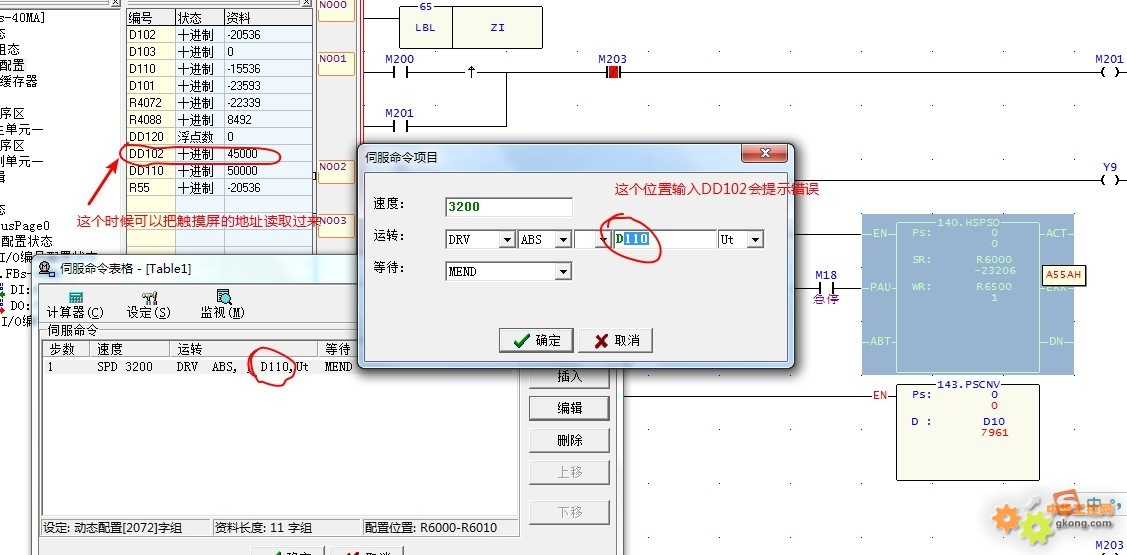Image resolution: width=1127 pixels, height=555 pixels.
Task: Open the ABS mode dropdown
Action: click(x=563, y=240)
